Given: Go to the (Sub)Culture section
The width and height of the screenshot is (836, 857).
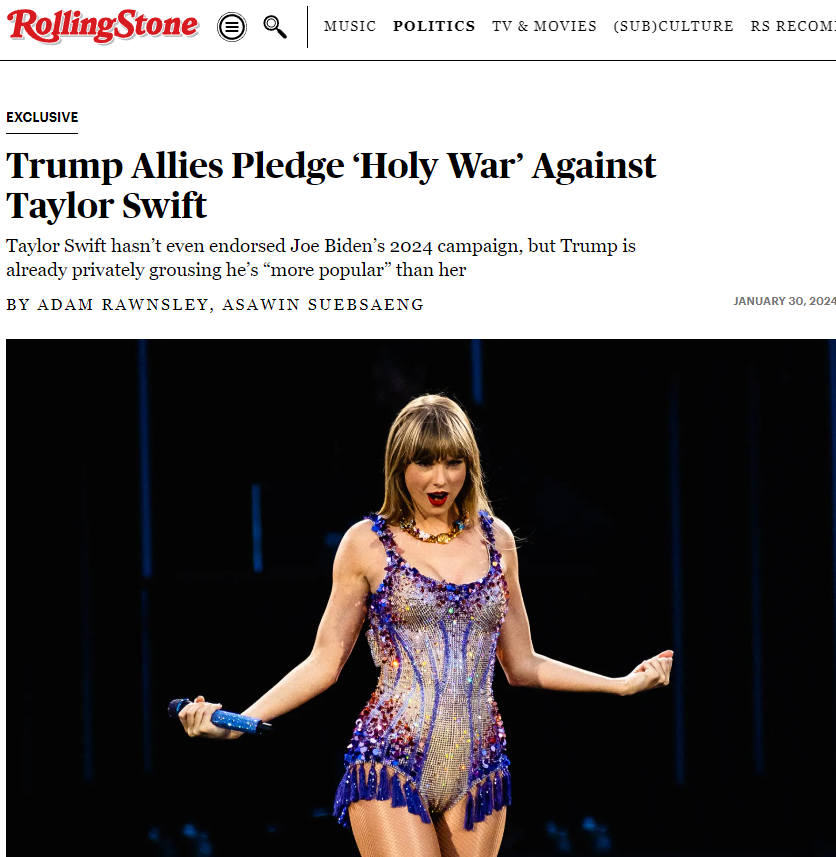Looking at the screenshot, I should tap(673, 26).
